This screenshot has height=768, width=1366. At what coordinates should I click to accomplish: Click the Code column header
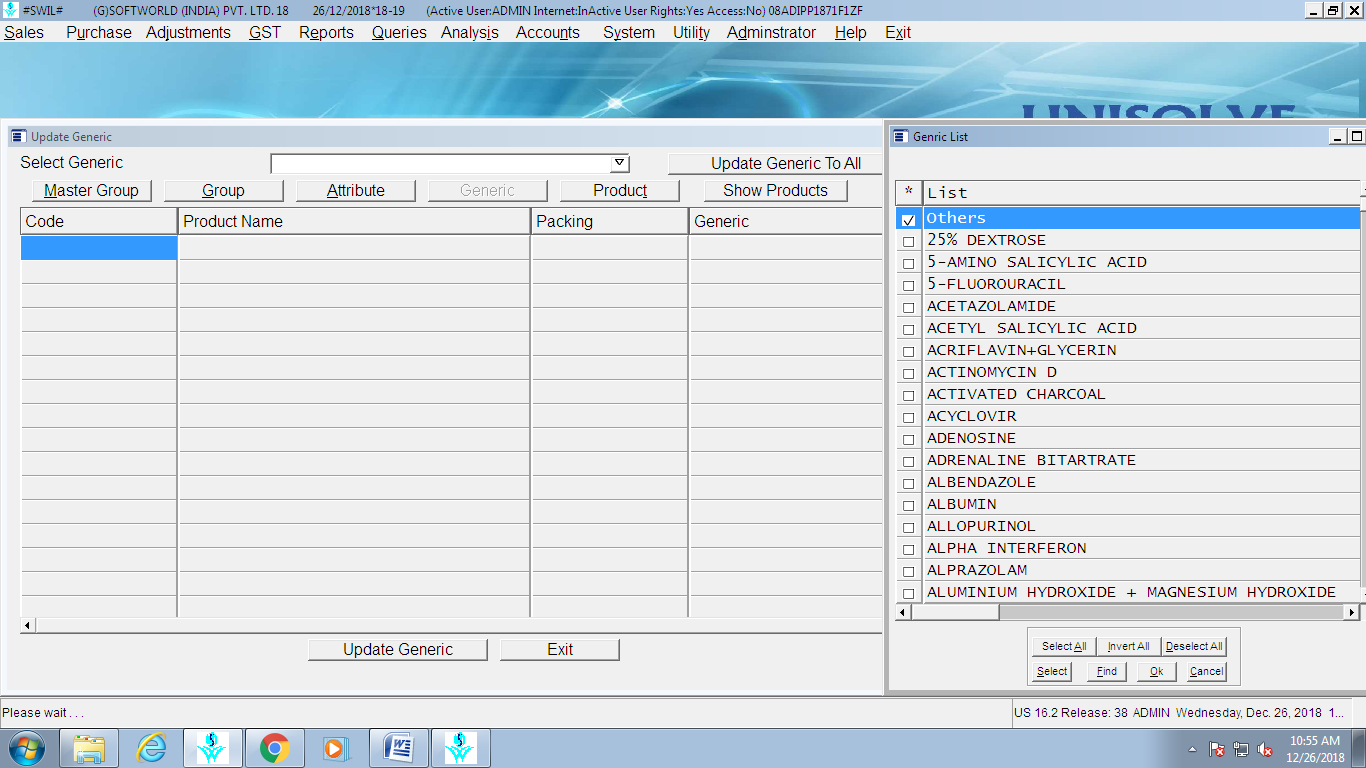click(x=99, y=221)
